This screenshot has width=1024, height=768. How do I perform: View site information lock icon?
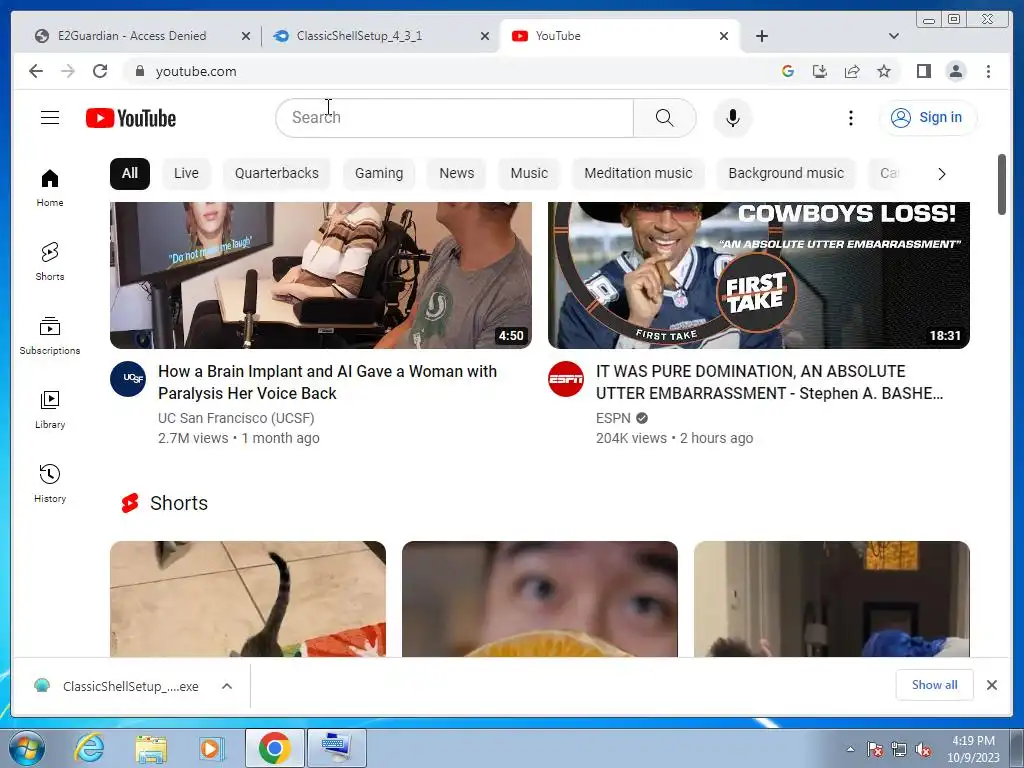point(139,71)
